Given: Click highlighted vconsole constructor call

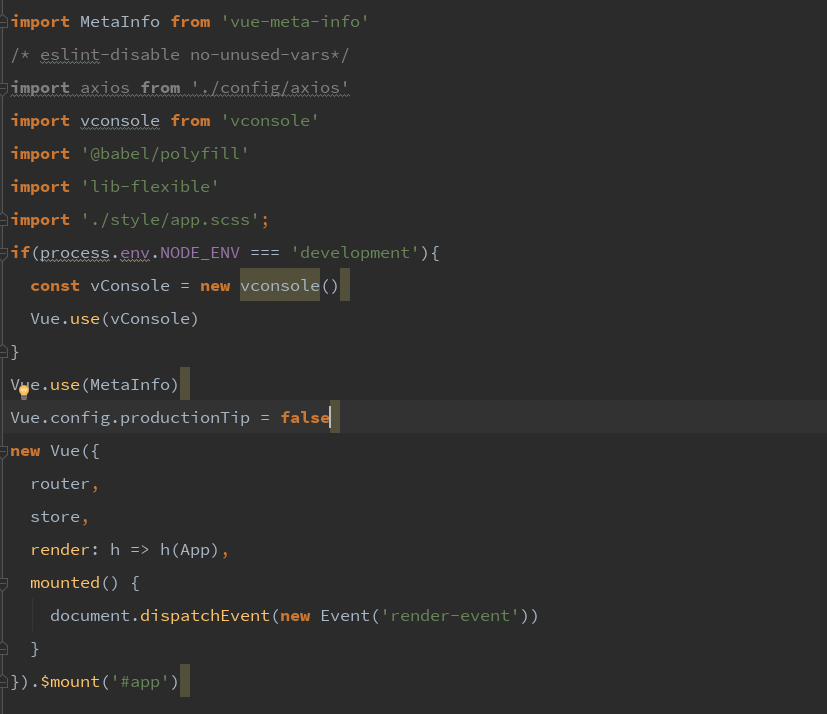Looking at the screenshot, I should pyautogui.click(x=280, y=286).
